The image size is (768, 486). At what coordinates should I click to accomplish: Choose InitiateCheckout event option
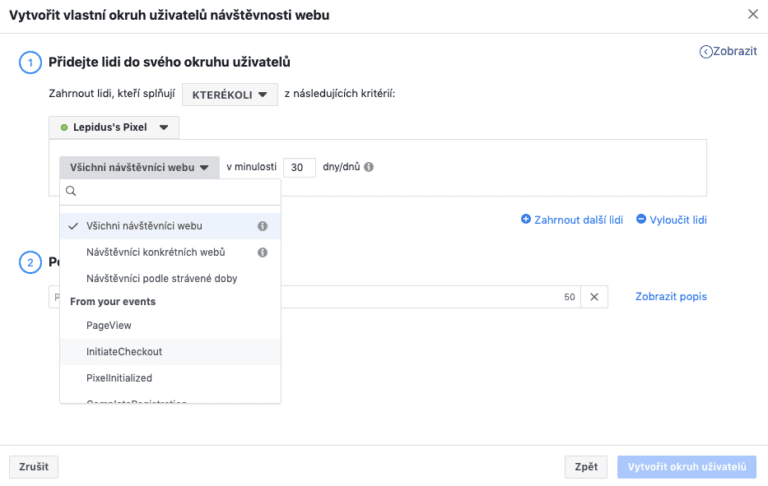point(124,351)
